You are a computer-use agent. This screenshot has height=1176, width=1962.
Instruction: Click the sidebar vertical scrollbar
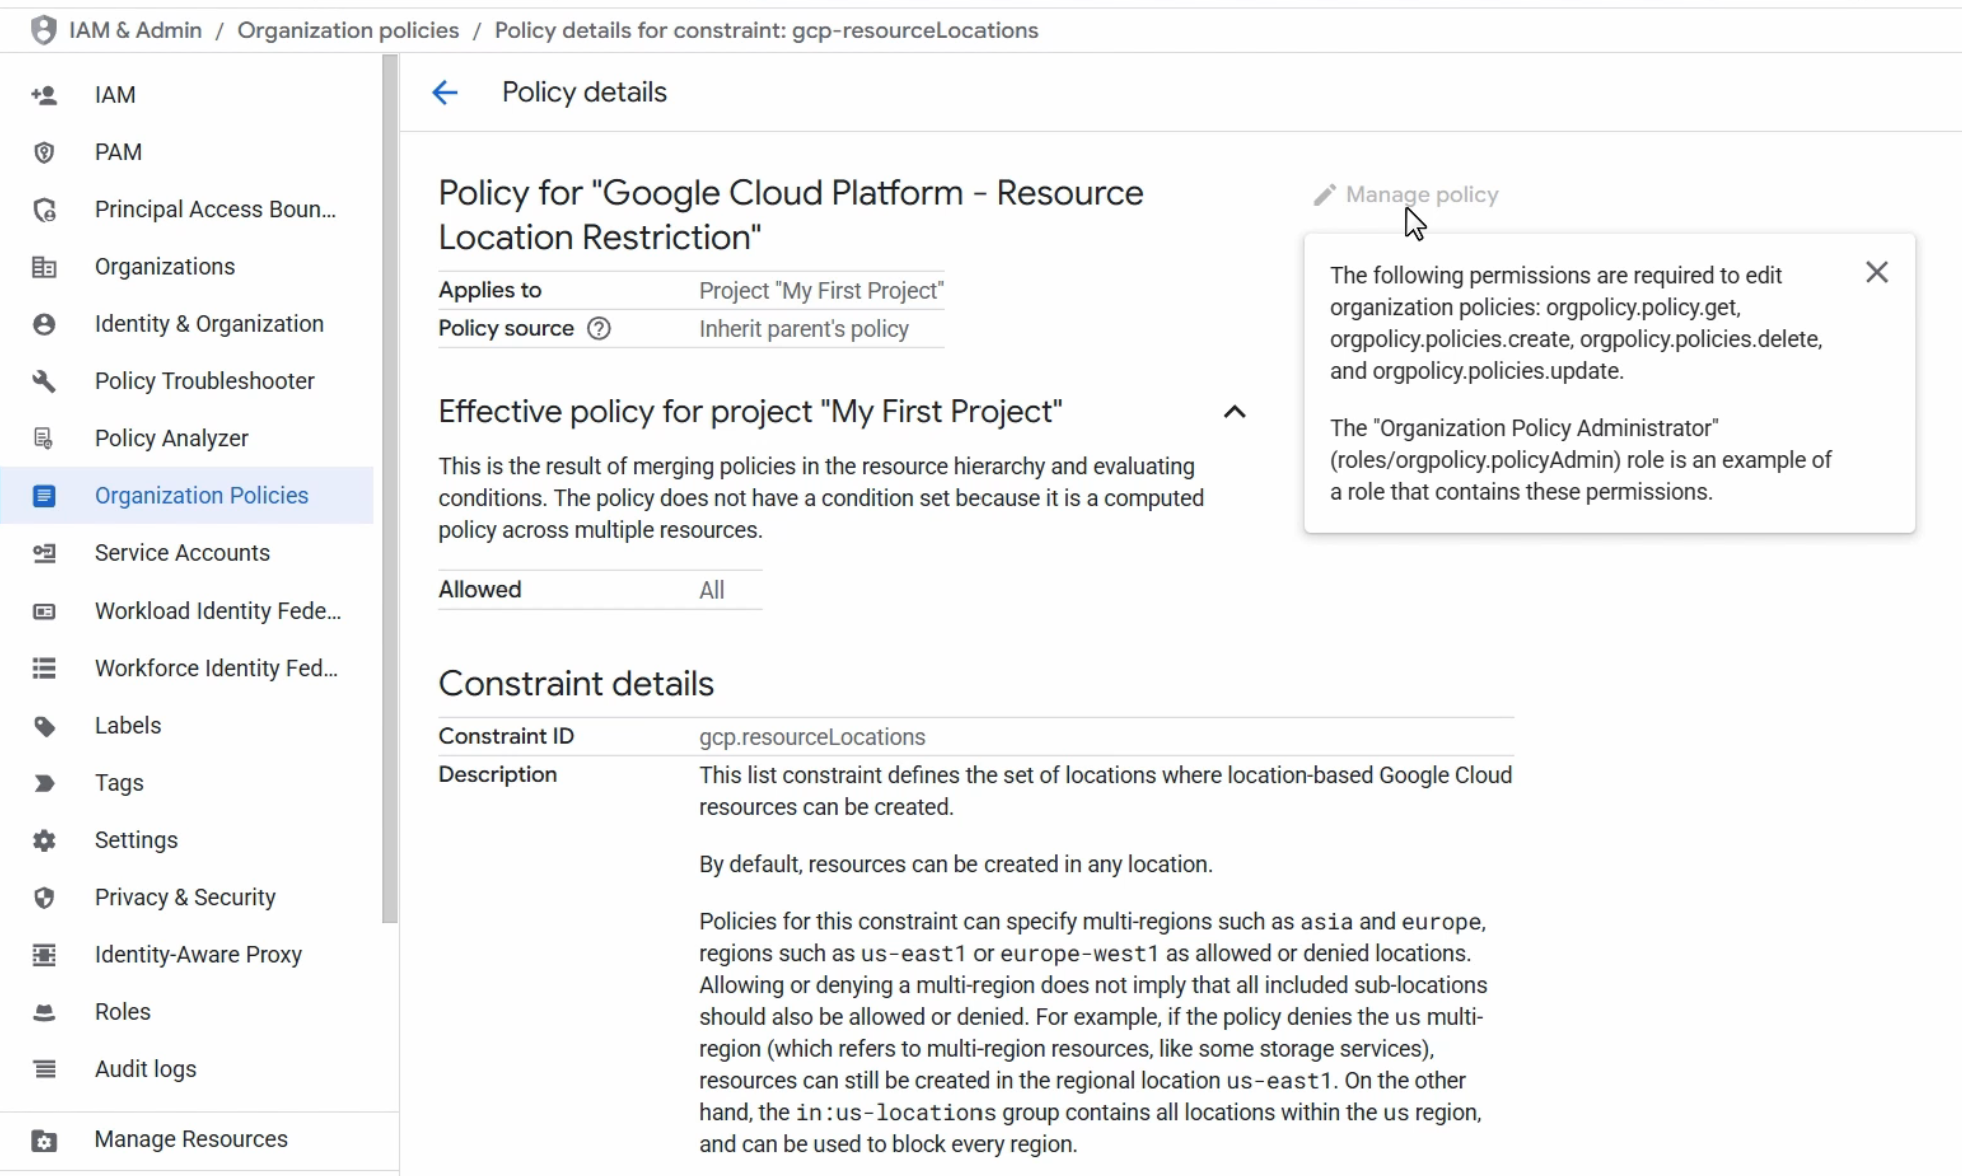click(390, 490)
